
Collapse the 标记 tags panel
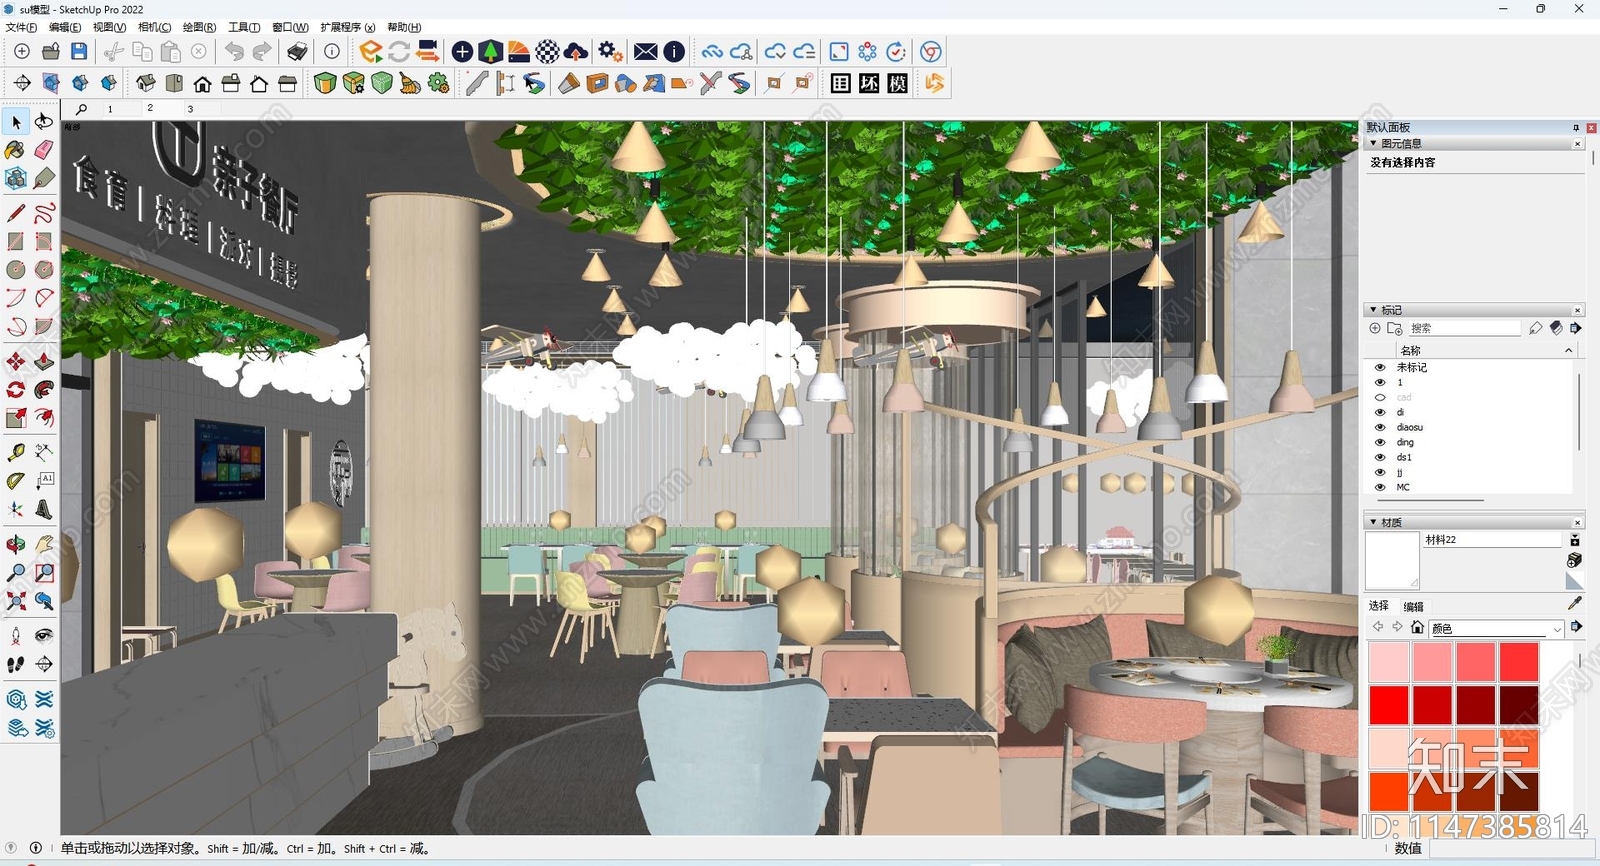point(1373,310)
